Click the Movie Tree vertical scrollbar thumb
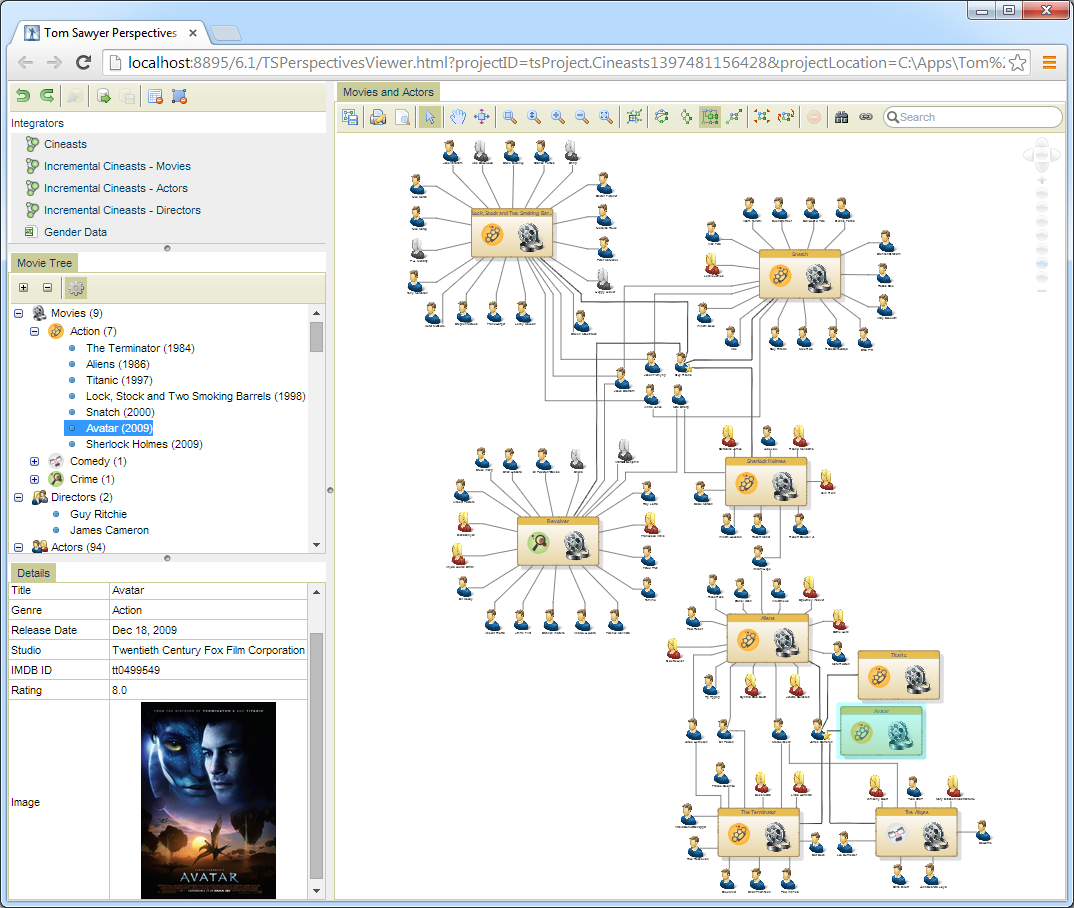Image resolution: width=1074 pixels, height=908 pixels. (x=316, y=337)
